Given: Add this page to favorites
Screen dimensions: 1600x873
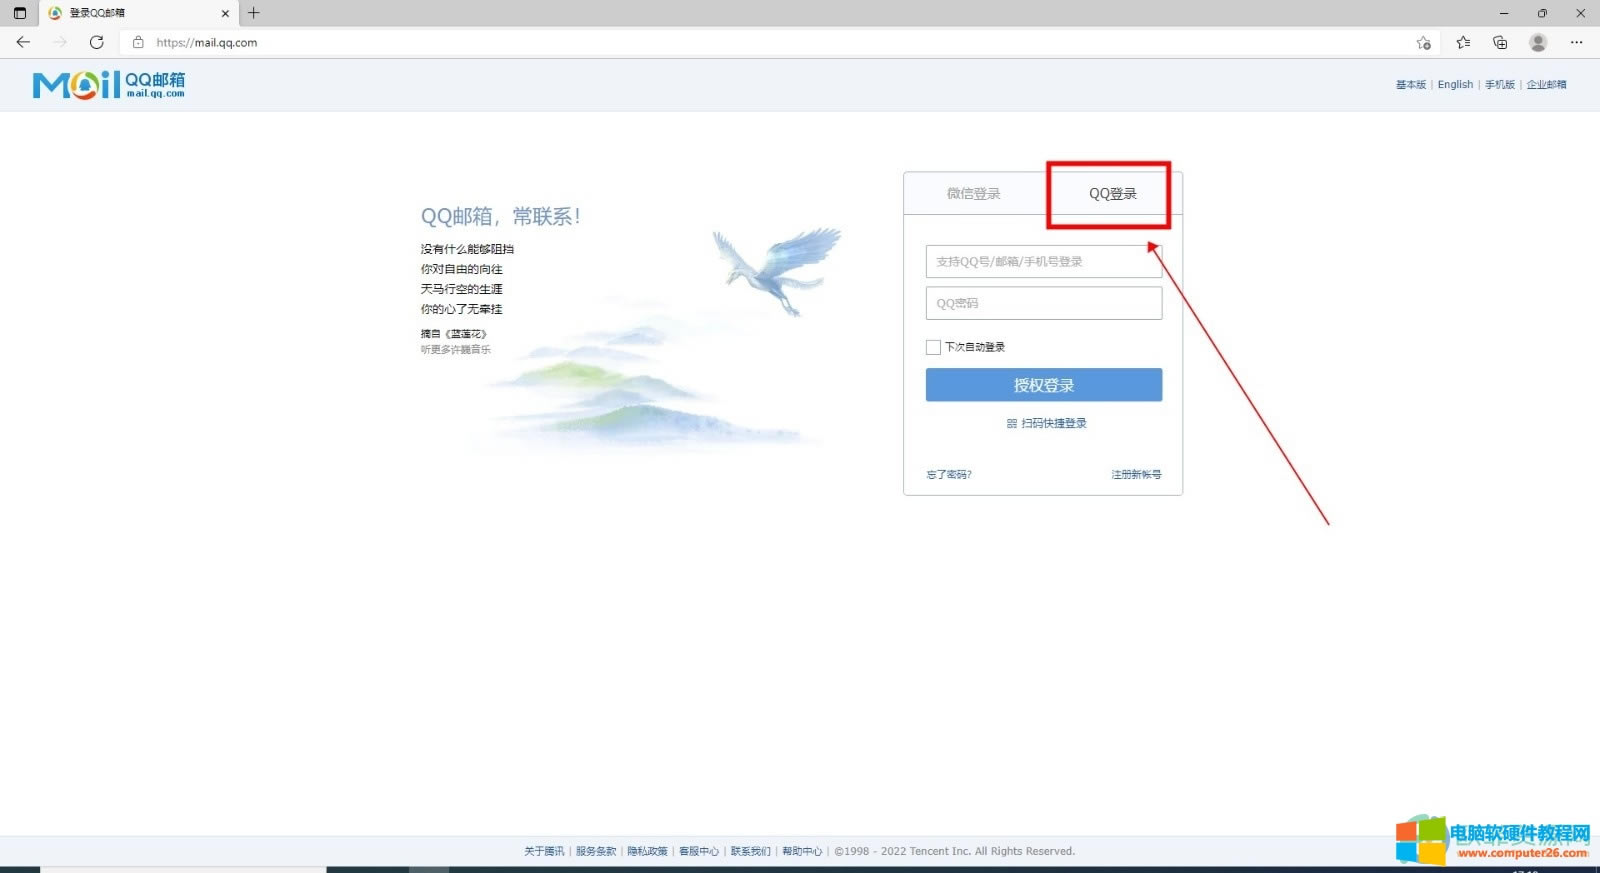Looking at the screenshot, I should pyautogui.click(x=1423, y=42).
